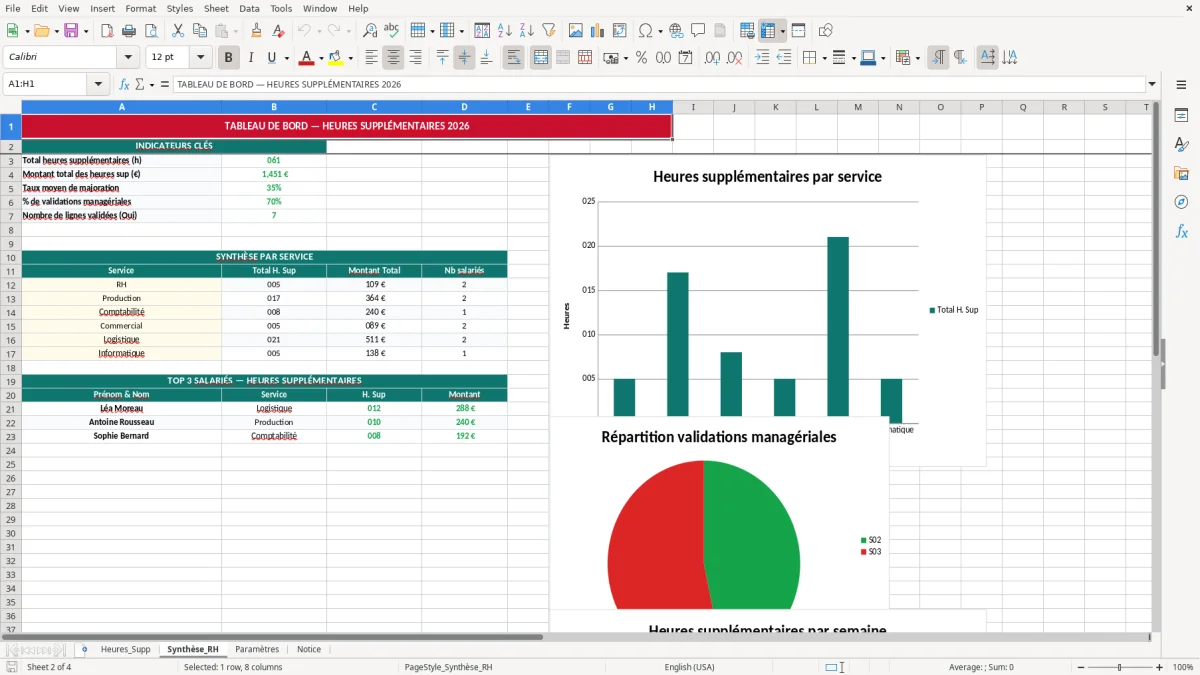Toggle Align Right

(x=416, y=58)
